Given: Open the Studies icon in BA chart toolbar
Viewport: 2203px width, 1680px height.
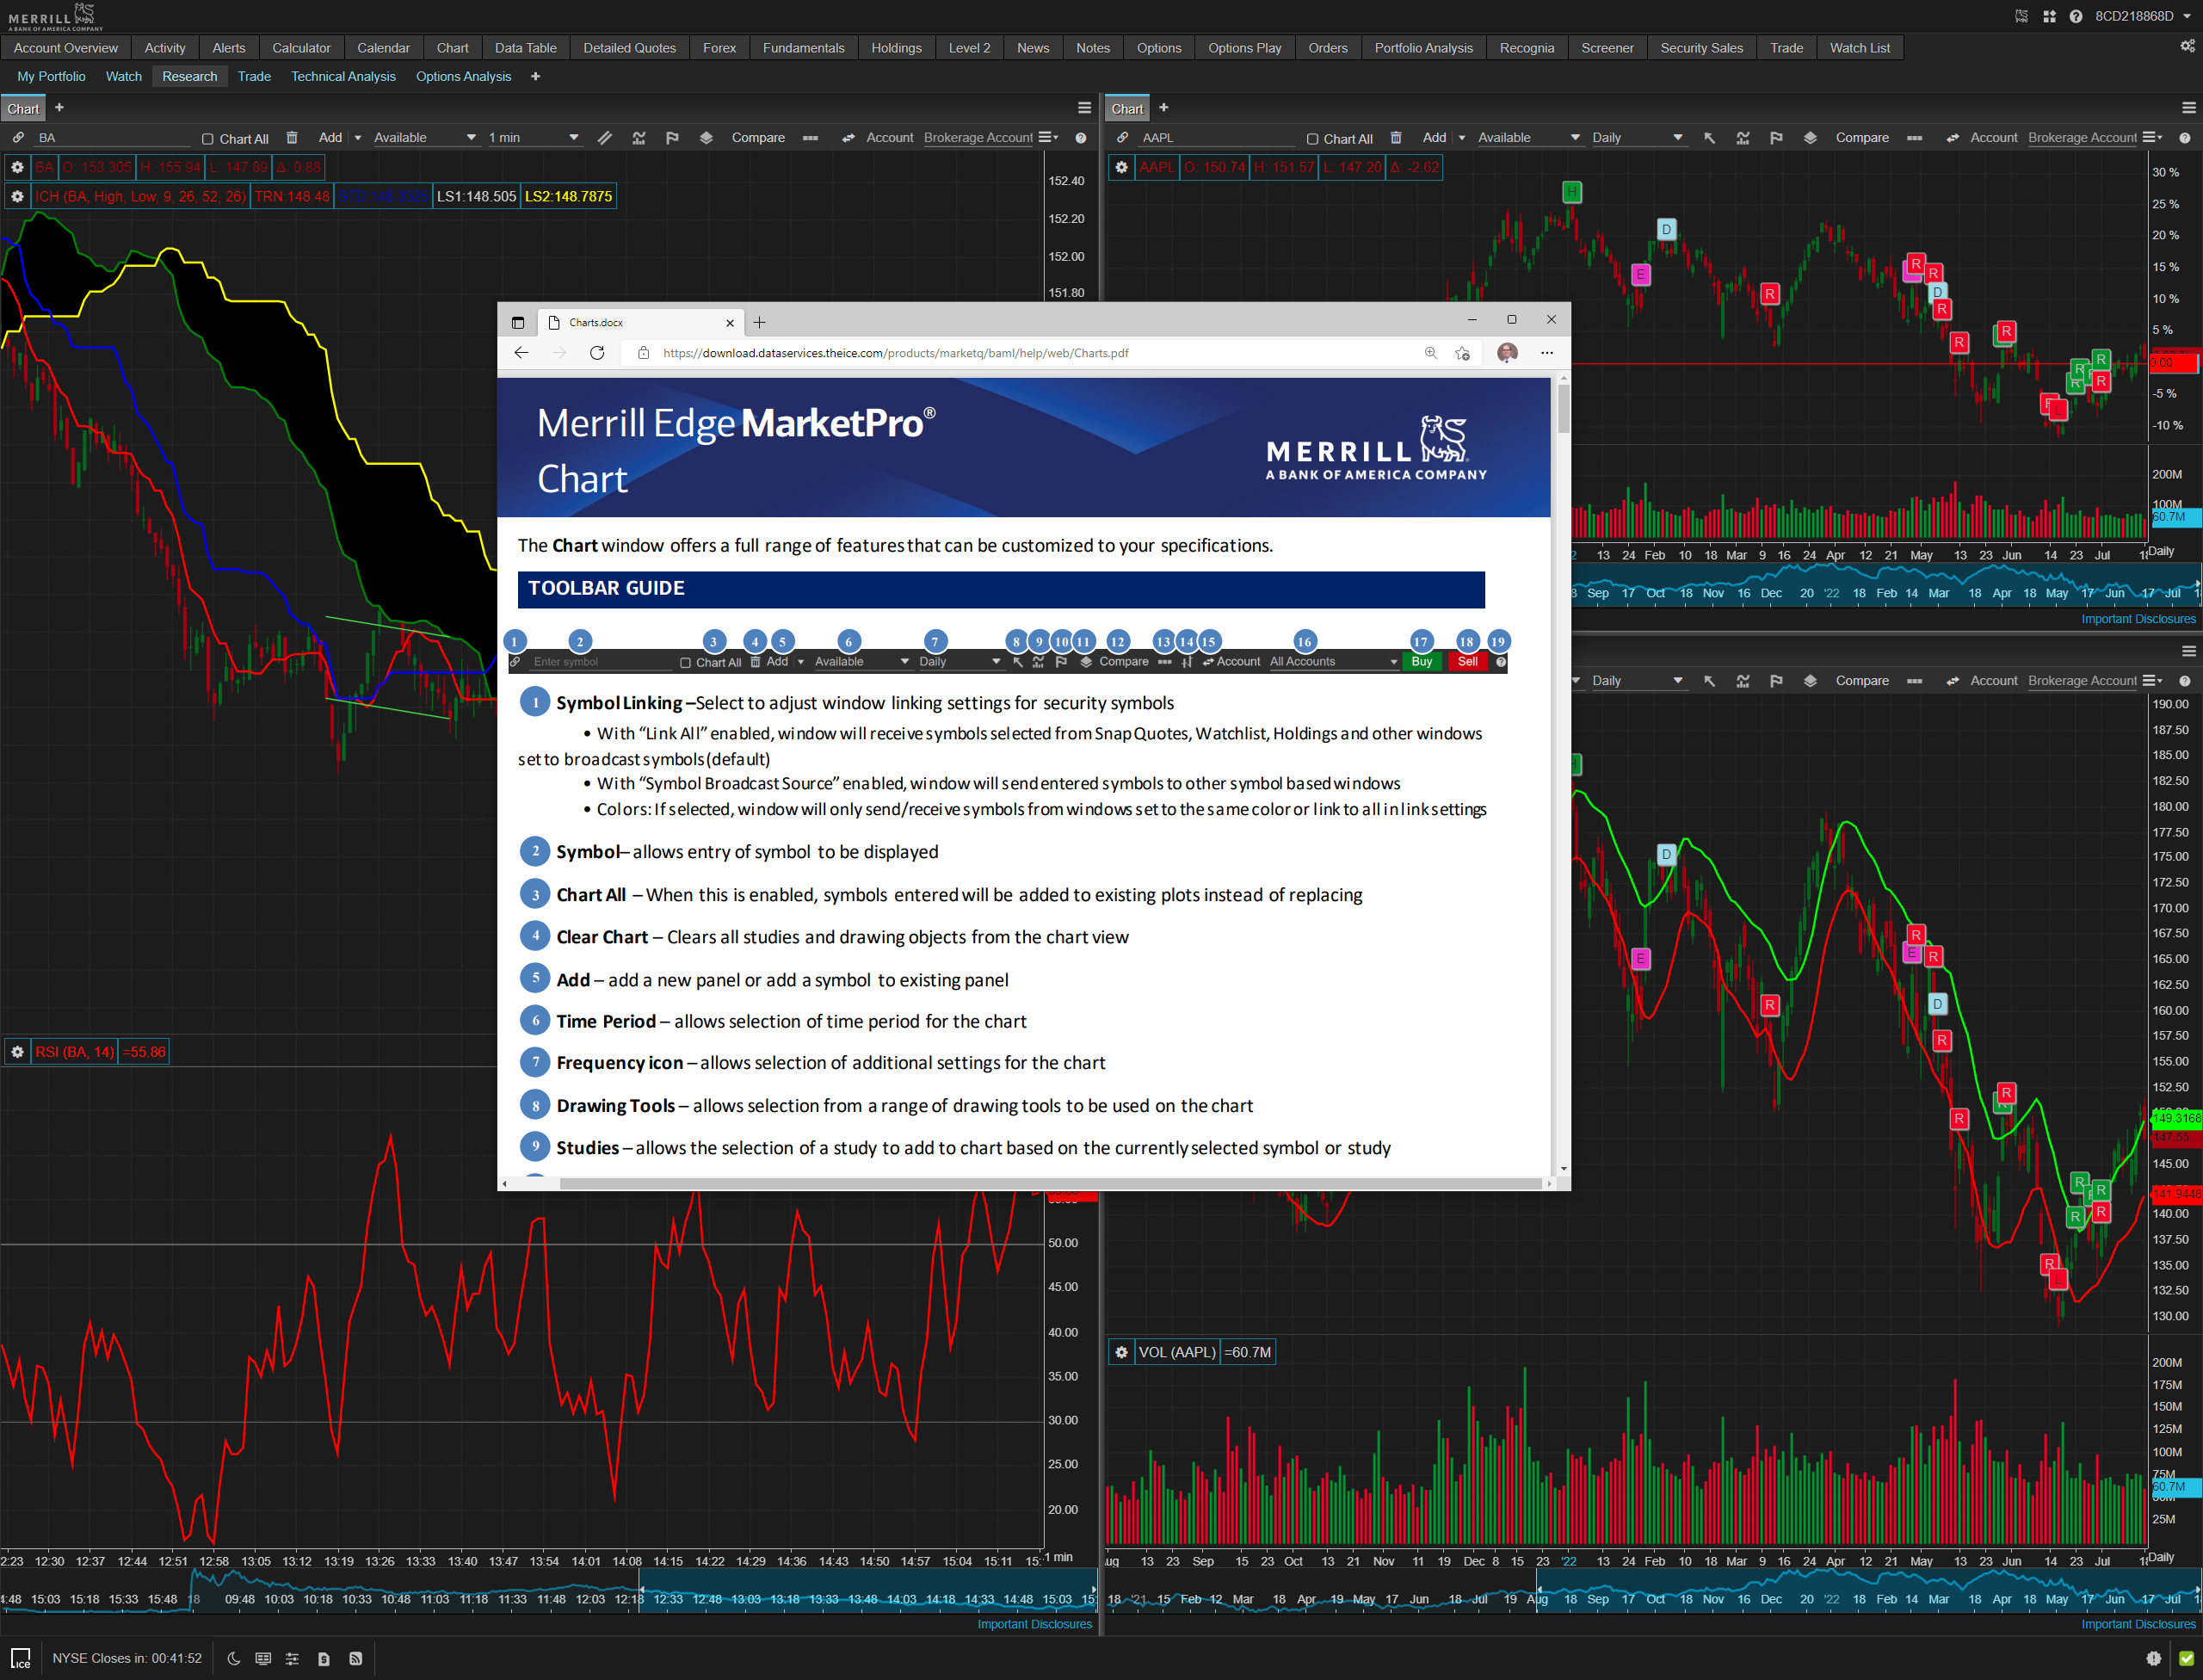Looking at the screenshot, I should coord(639,138).
